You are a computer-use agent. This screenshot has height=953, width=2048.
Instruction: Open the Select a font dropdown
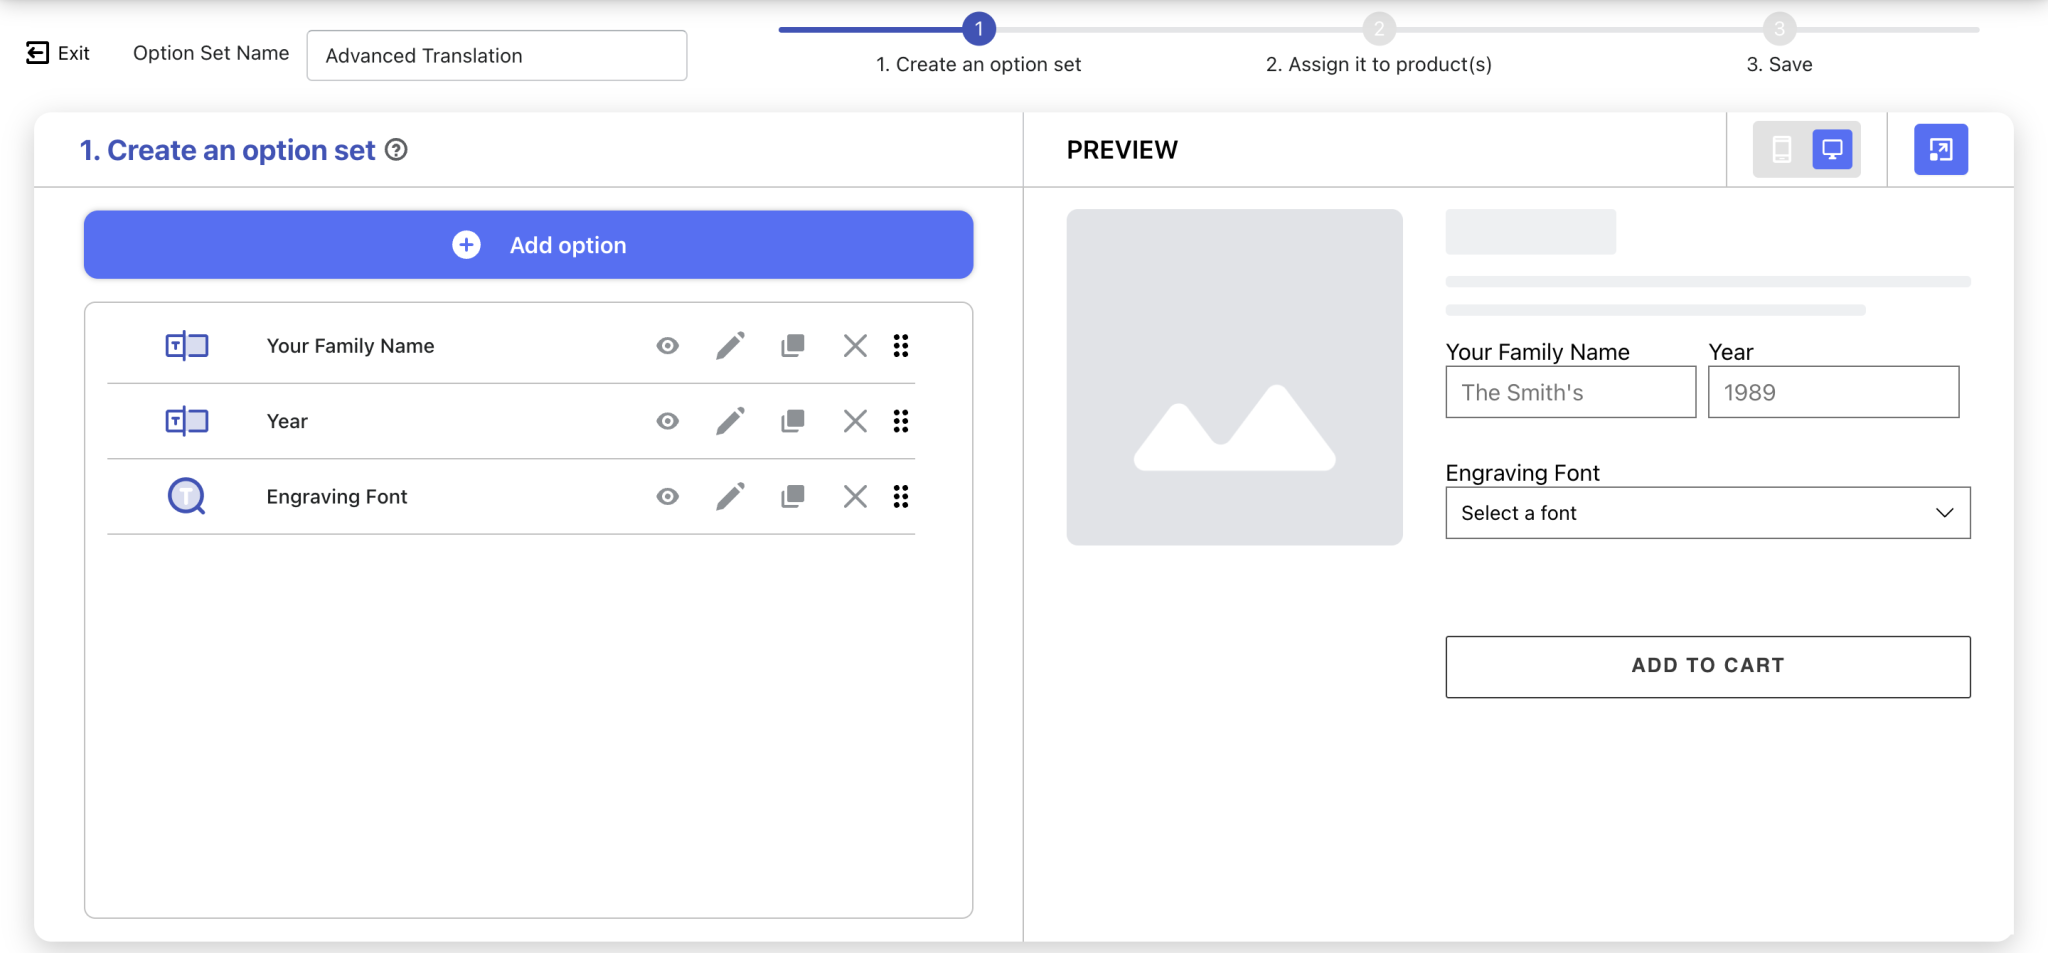[x=1705, y=512]
